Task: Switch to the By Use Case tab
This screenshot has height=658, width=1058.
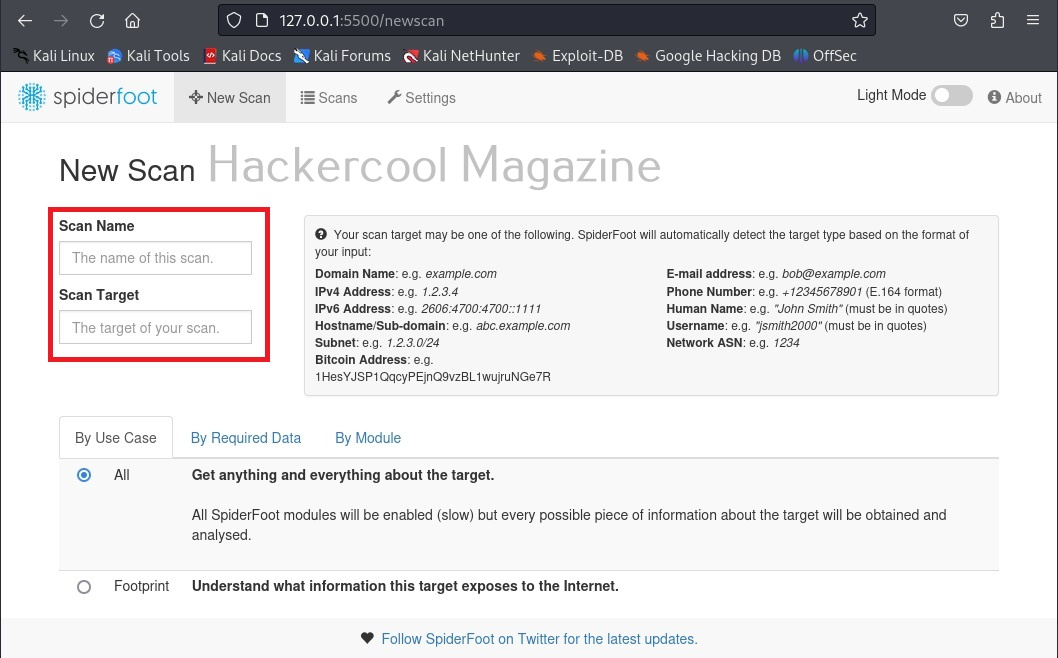Action: [x=115, y=438]
